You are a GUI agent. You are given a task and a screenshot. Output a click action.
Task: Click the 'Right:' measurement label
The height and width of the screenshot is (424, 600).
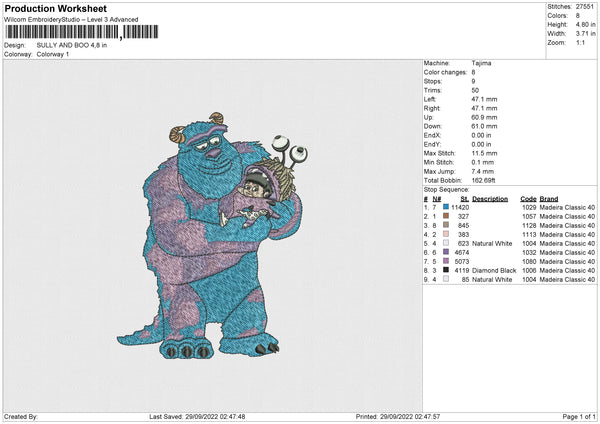pyautogui.click(x=432, y=108)
